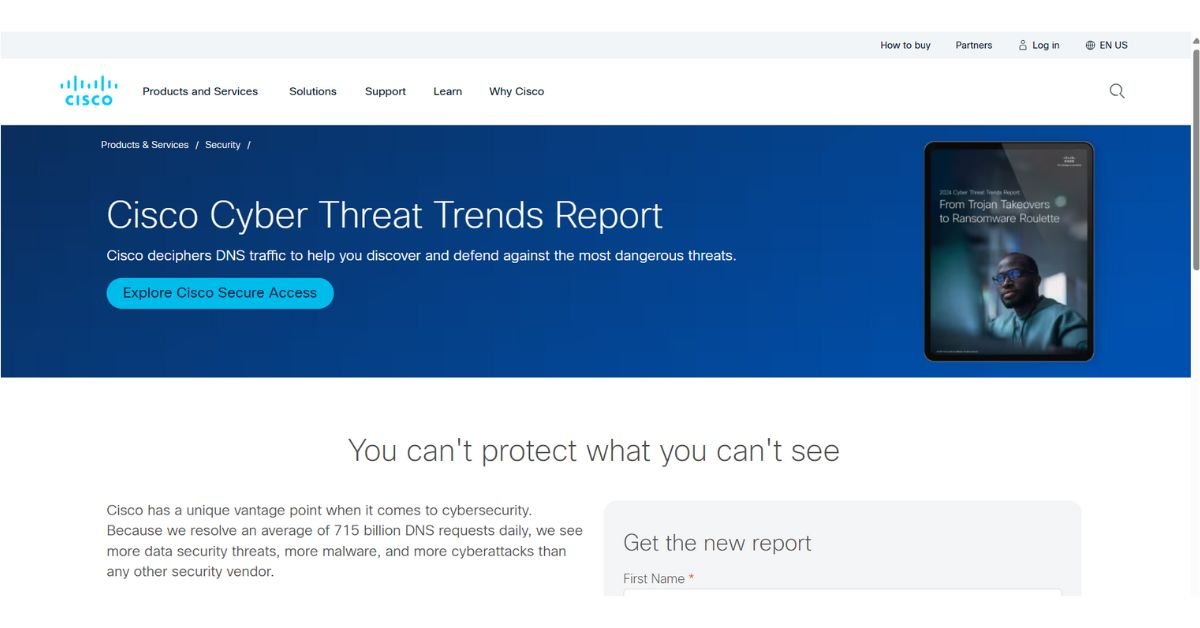Click the Cisco Cyber Threat Trends Report heading
This screenshot has height=628, width=1200.
(385, 214)
